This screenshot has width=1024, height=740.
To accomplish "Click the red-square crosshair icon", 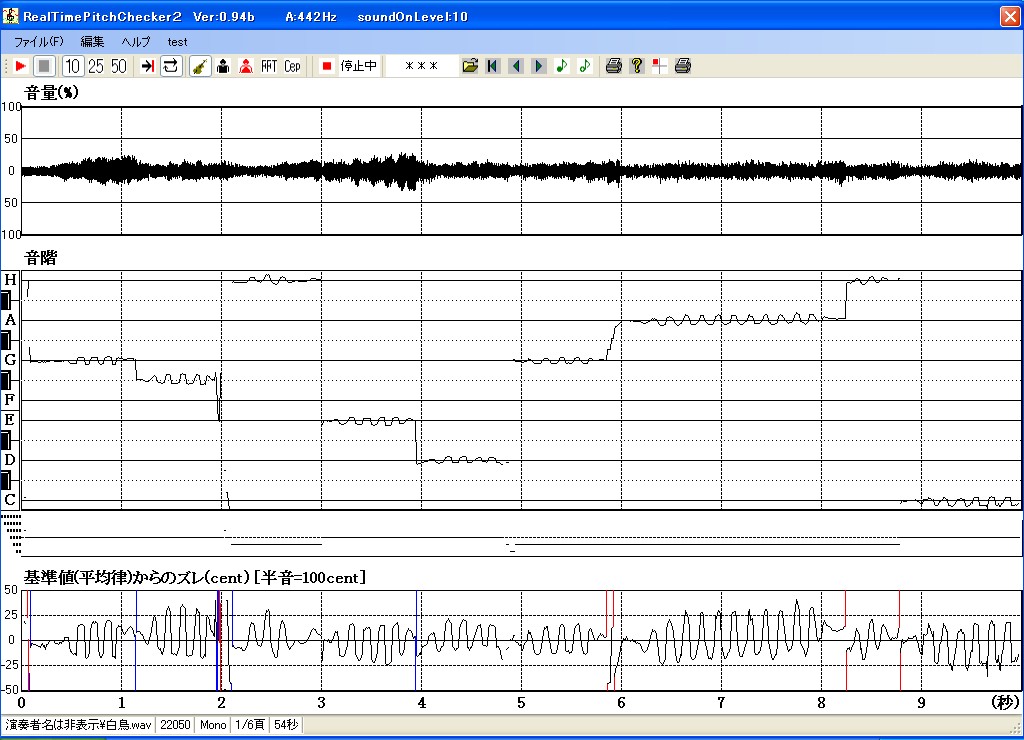I will 660,66.
